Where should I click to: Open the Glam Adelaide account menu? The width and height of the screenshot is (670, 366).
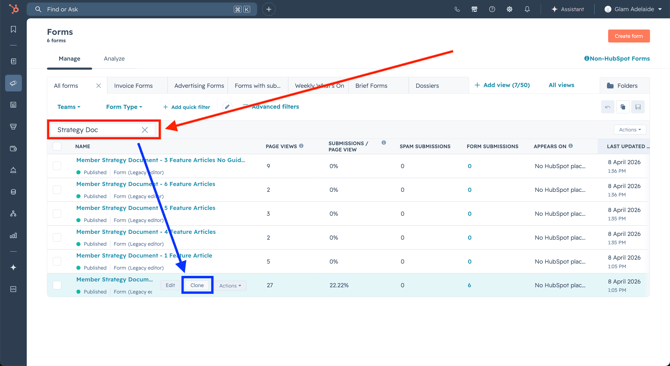[633, 9]
